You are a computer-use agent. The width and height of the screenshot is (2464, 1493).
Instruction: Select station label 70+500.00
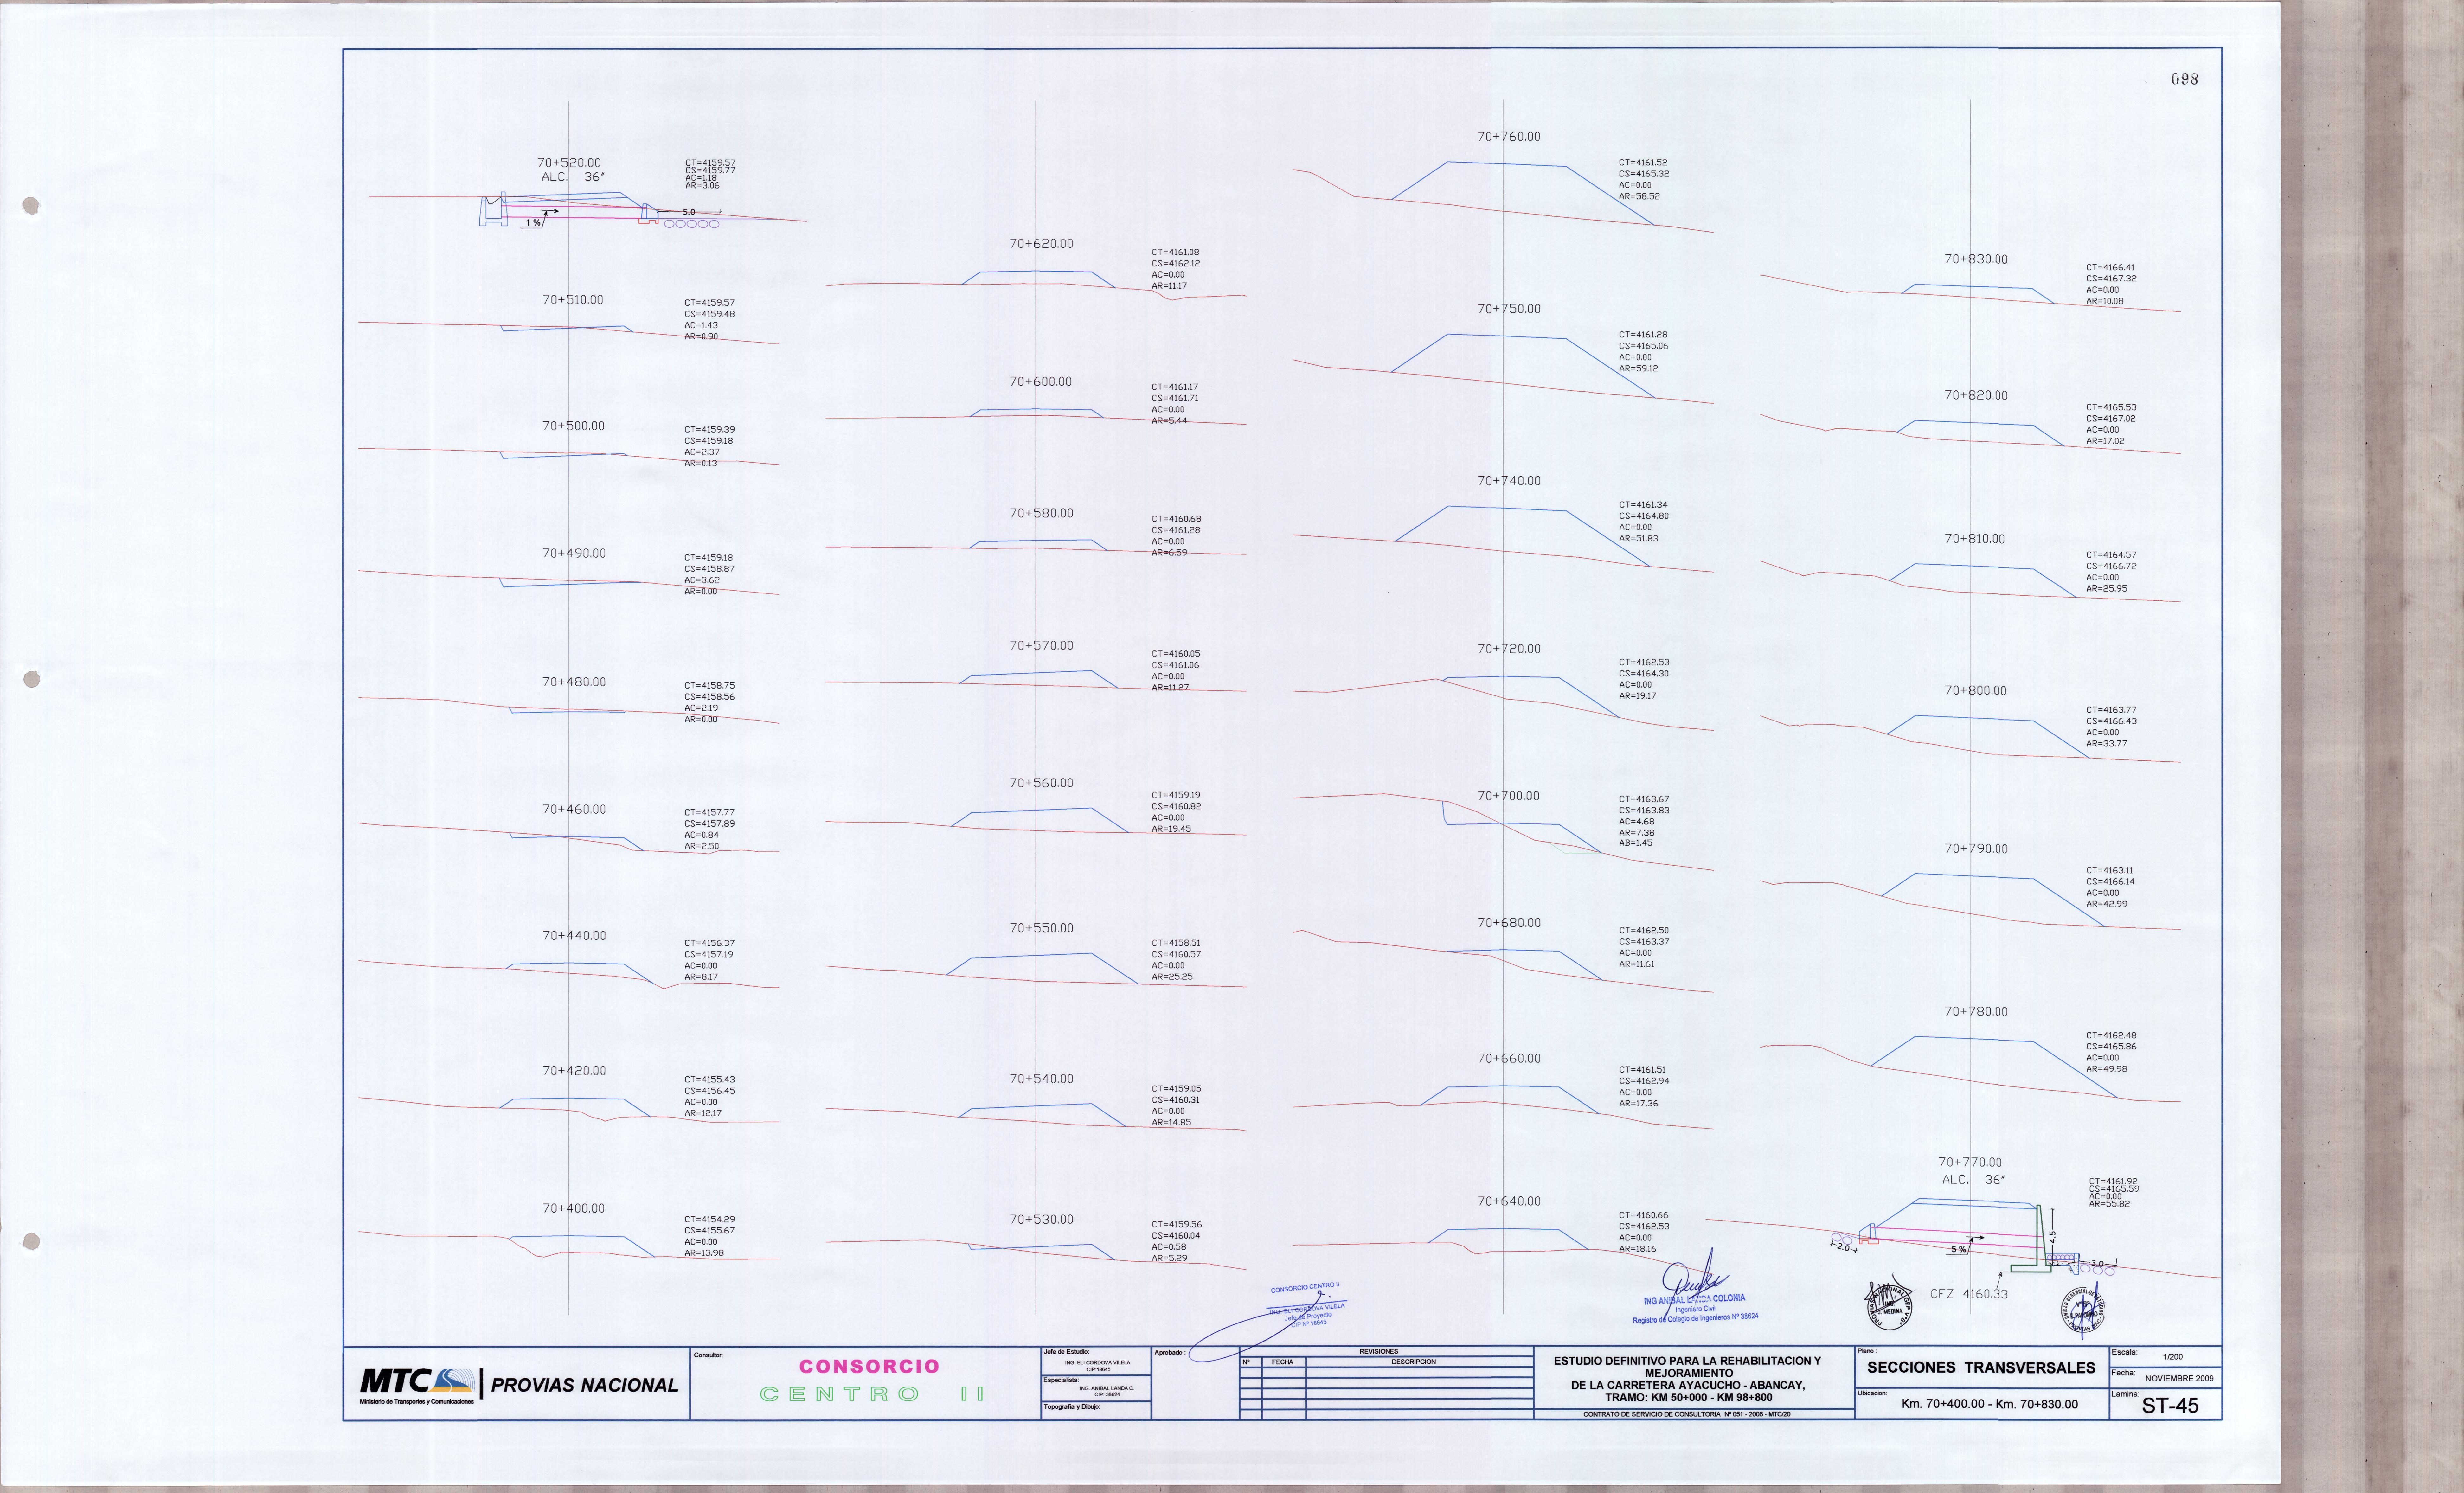click(x=573, y=426)
